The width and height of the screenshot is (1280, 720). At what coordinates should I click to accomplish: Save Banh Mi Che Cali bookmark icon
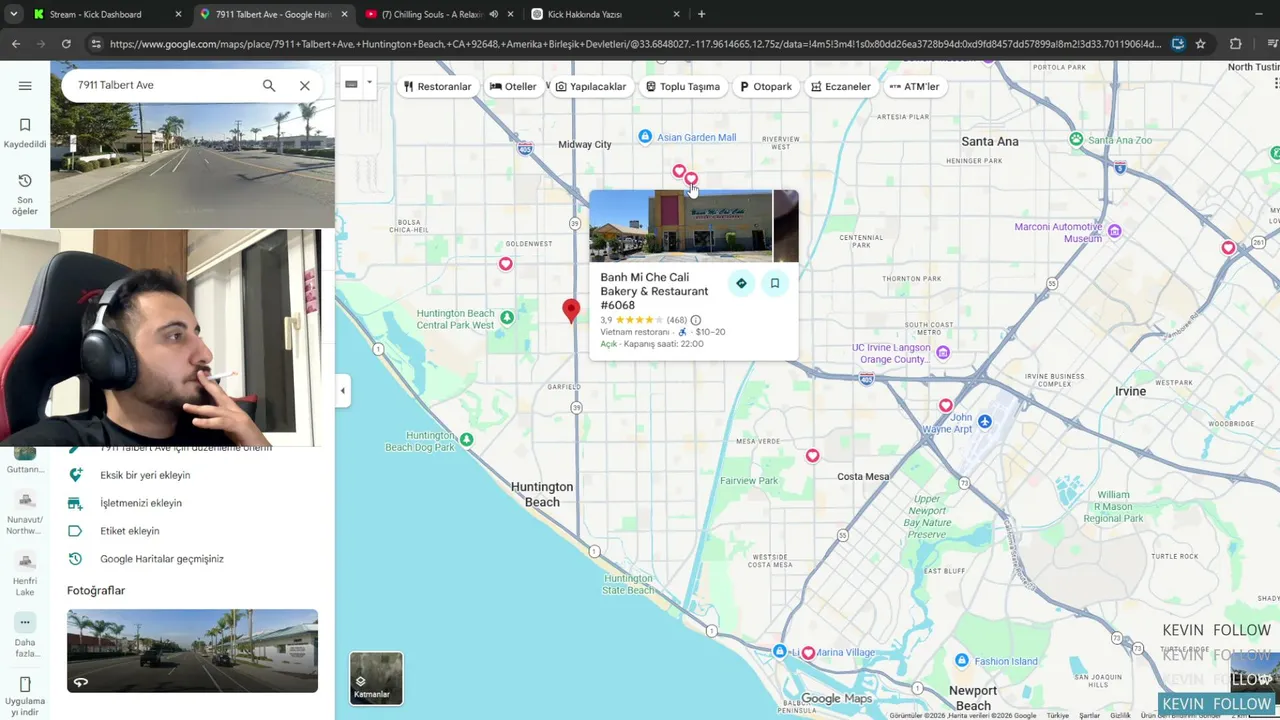pyautogui.click(x=775, y=283)
